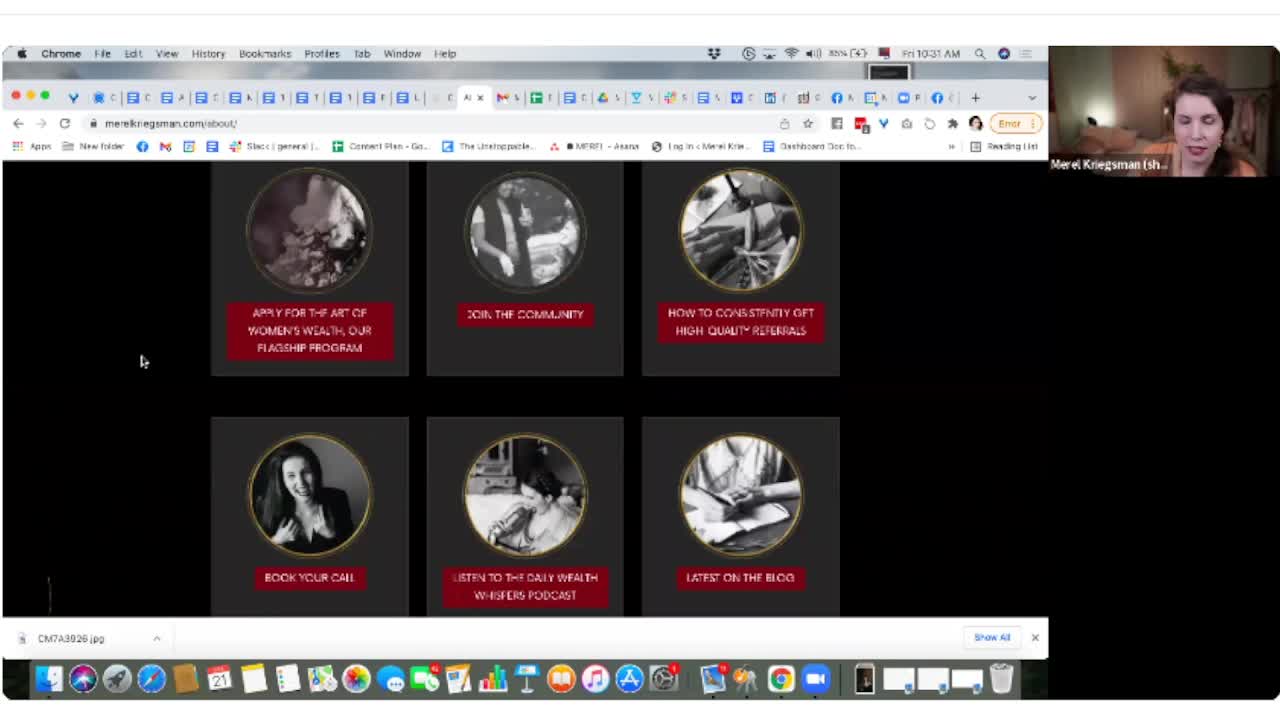Open Finder from the Dock
This screenshot has width=1280, height=720.
[48, 679]
